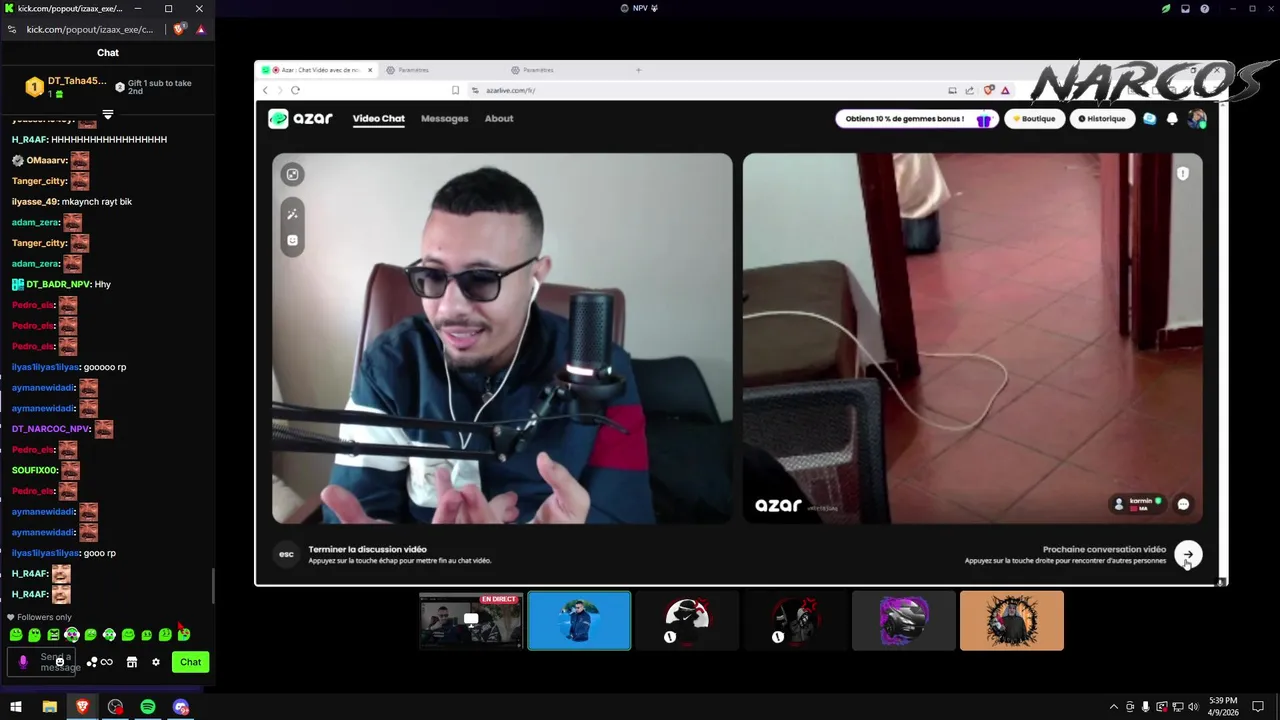Open Discord from taskbar
This screenshot has width=1280, height=720.
click(x=181, y=707)
